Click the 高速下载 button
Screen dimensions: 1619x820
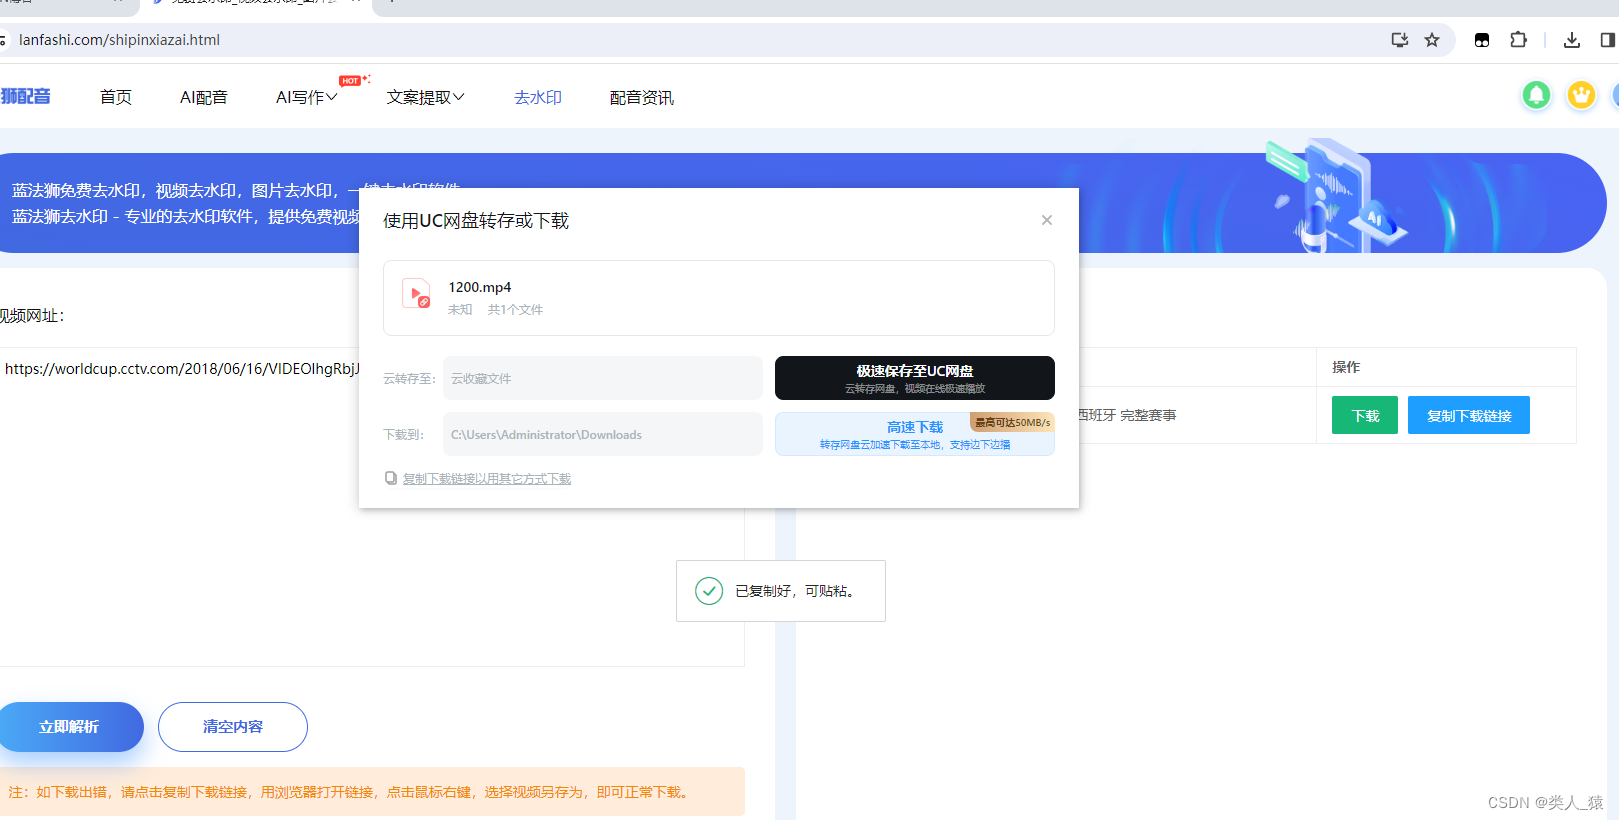[x=914, y=434]
